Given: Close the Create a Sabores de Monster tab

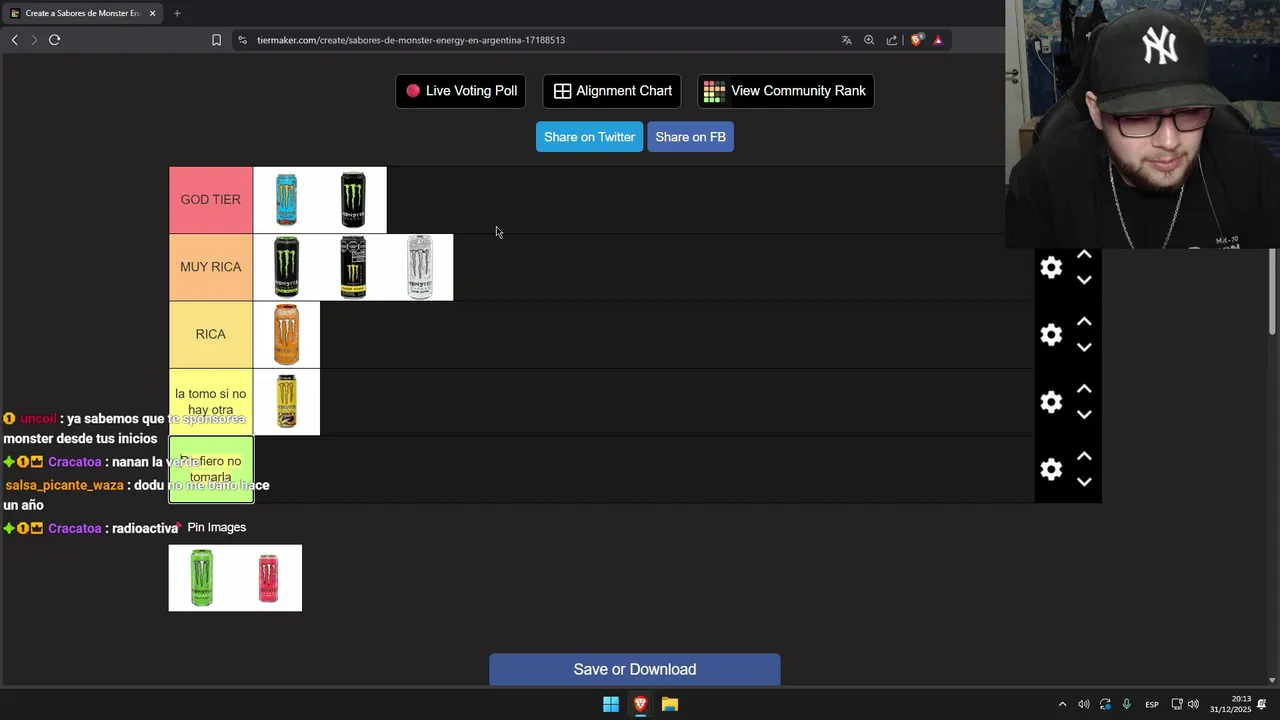Looking at the screenshot, I should coord(152,13).
